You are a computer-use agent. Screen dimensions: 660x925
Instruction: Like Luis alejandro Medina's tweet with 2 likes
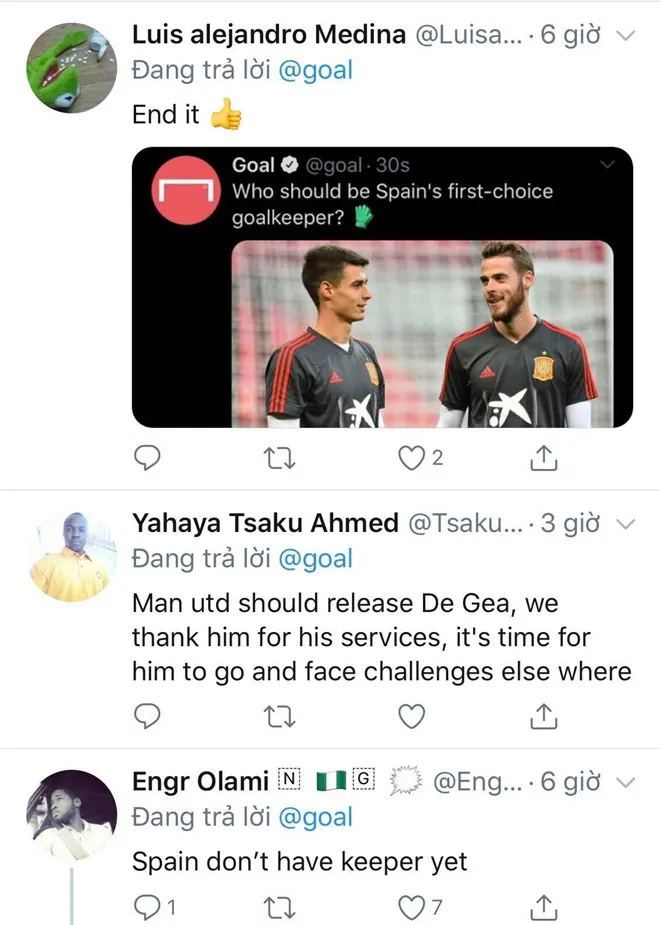(411, 458)
